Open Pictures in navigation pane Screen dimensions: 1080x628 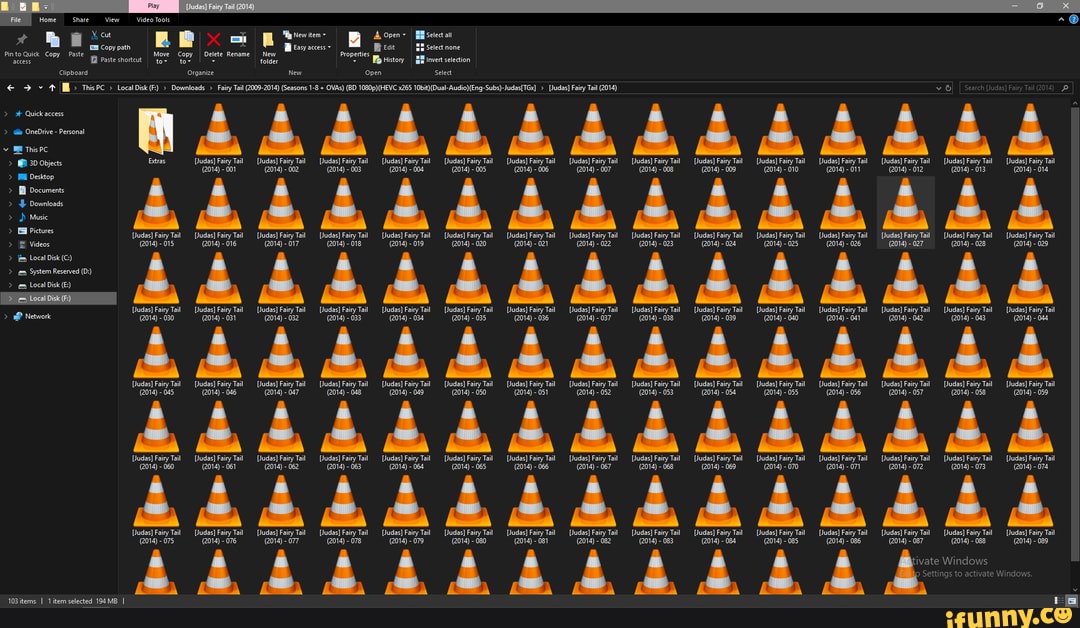(41, 231)
